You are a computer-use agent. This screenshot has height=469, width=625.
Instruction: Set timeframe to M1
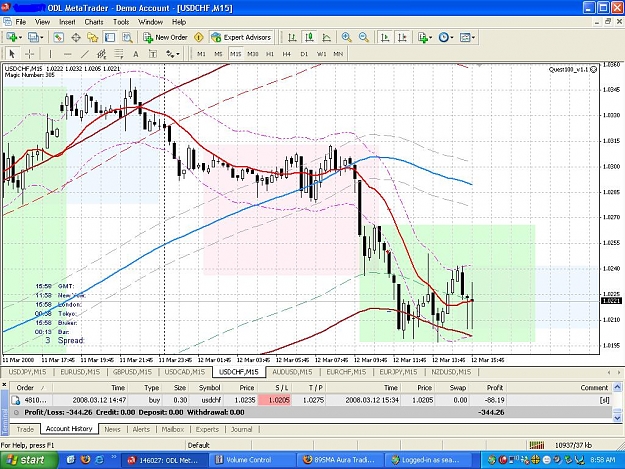tap(201, 54)
